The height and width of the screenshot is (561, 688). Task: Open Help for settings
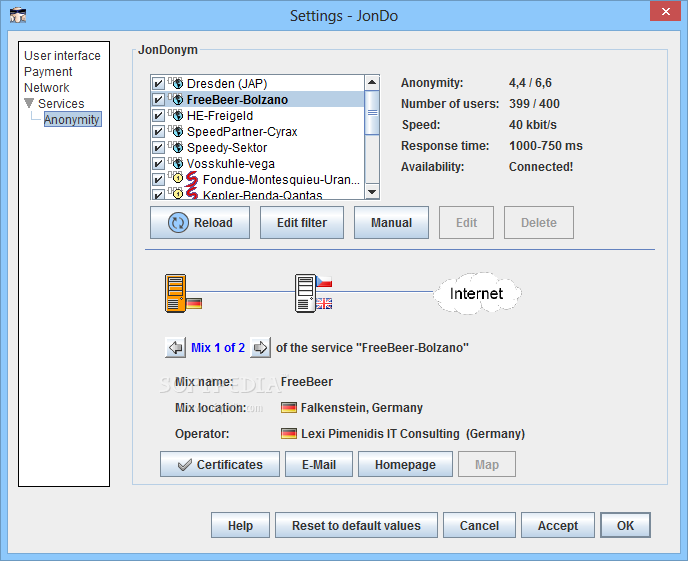[x=240, y=525]
